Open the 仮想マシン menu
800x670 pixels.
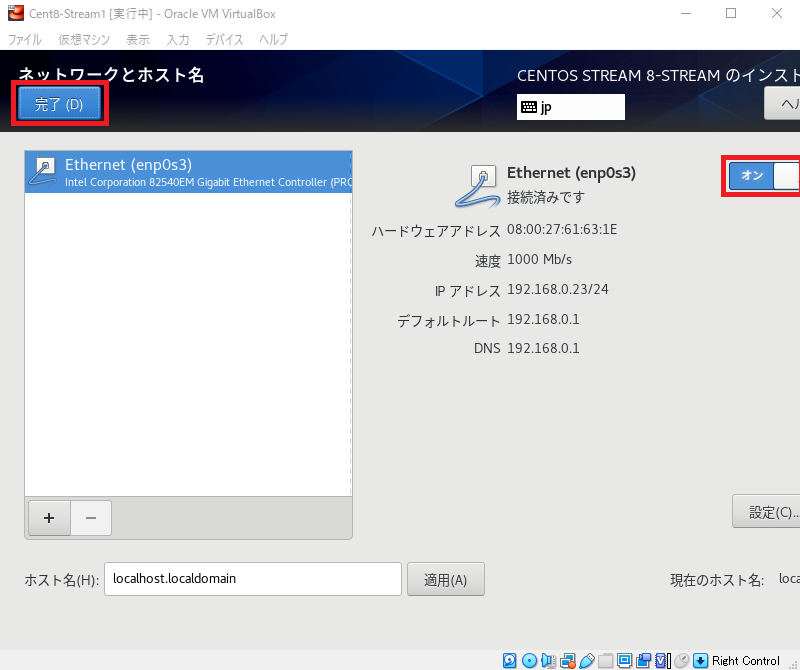[84, 39]
